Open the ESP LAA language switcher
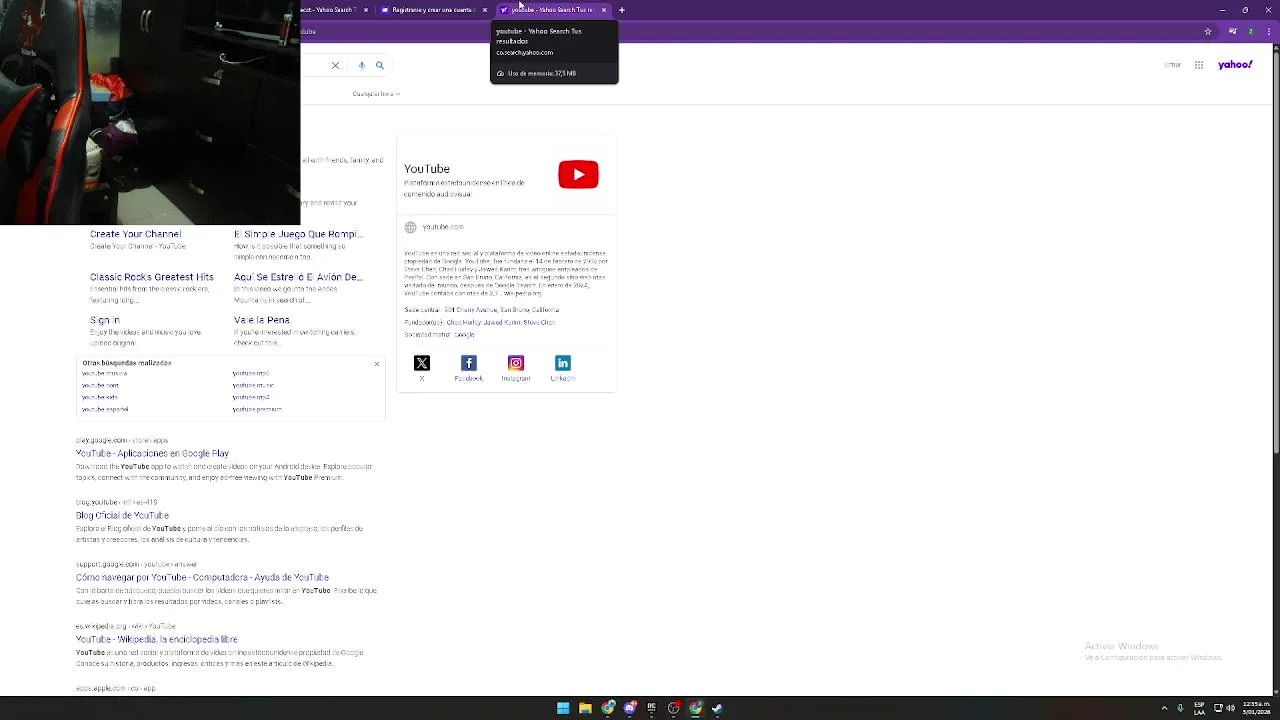 (x=1199, y=708)
